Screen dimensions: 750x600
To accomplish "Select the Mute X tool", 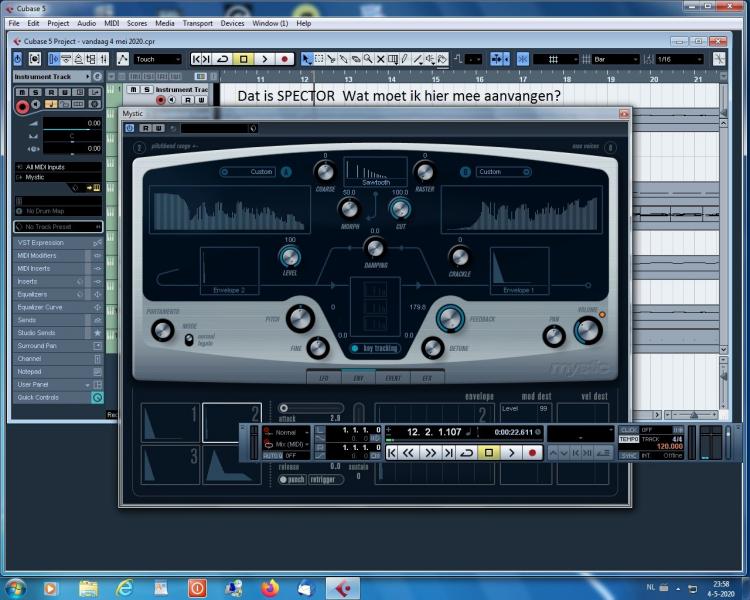I will (380, 59).
